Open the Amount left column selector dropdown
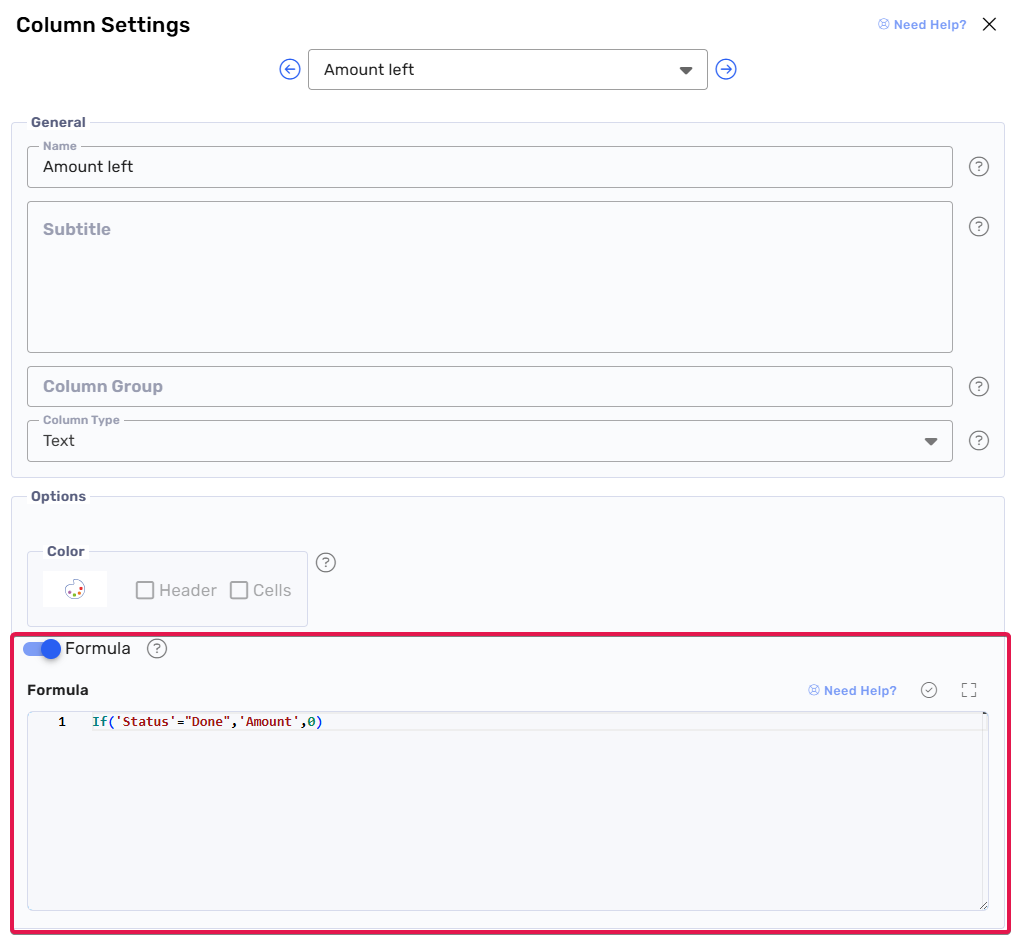Viewport: 1016px width, 952px height. click(x=507, y=70)
